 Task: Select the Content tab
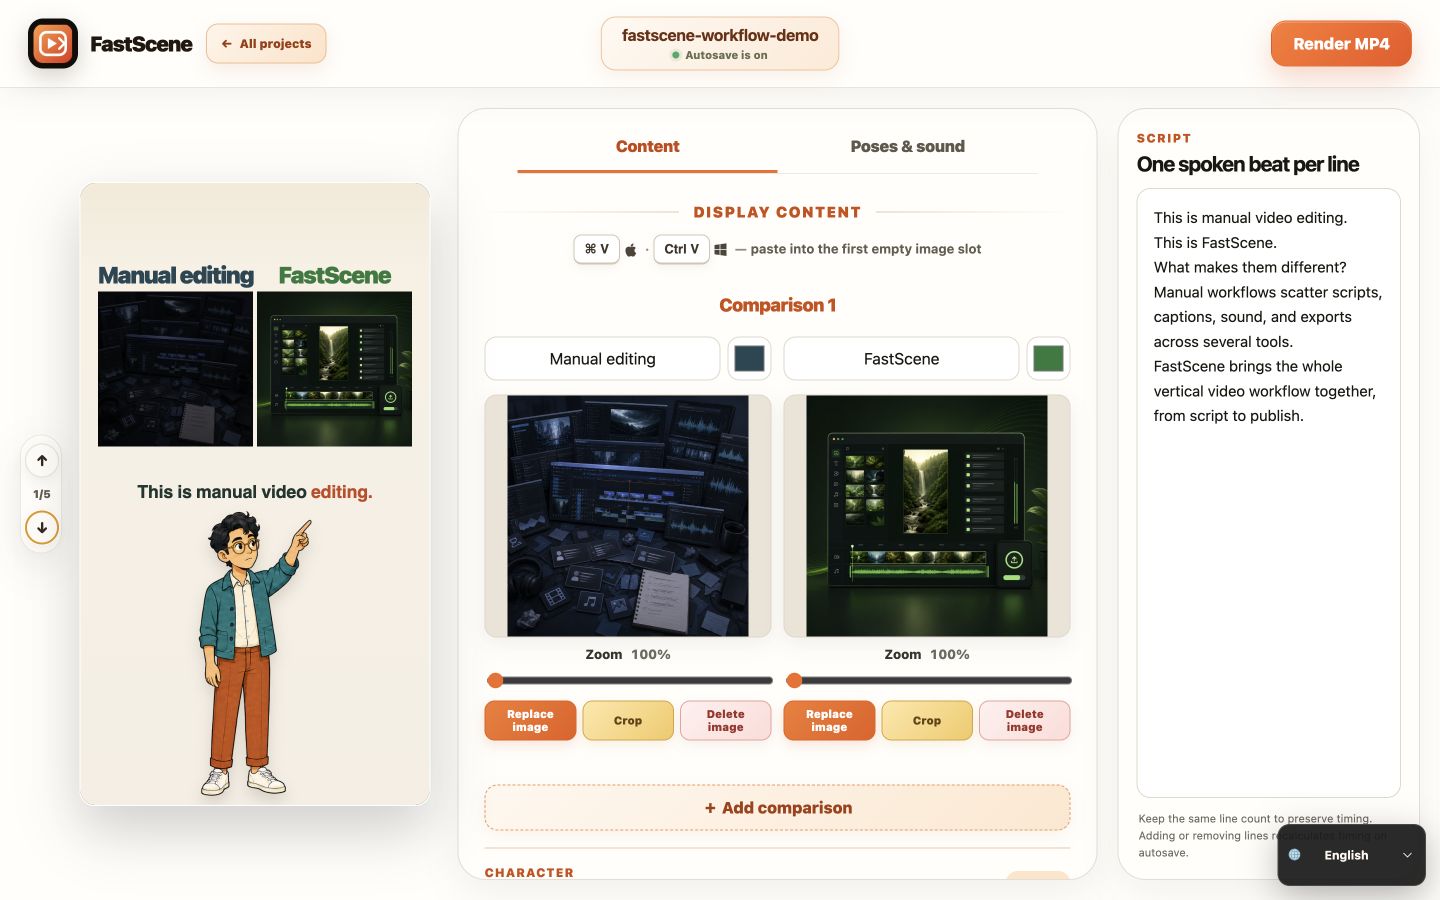click(x=647, y=146)
